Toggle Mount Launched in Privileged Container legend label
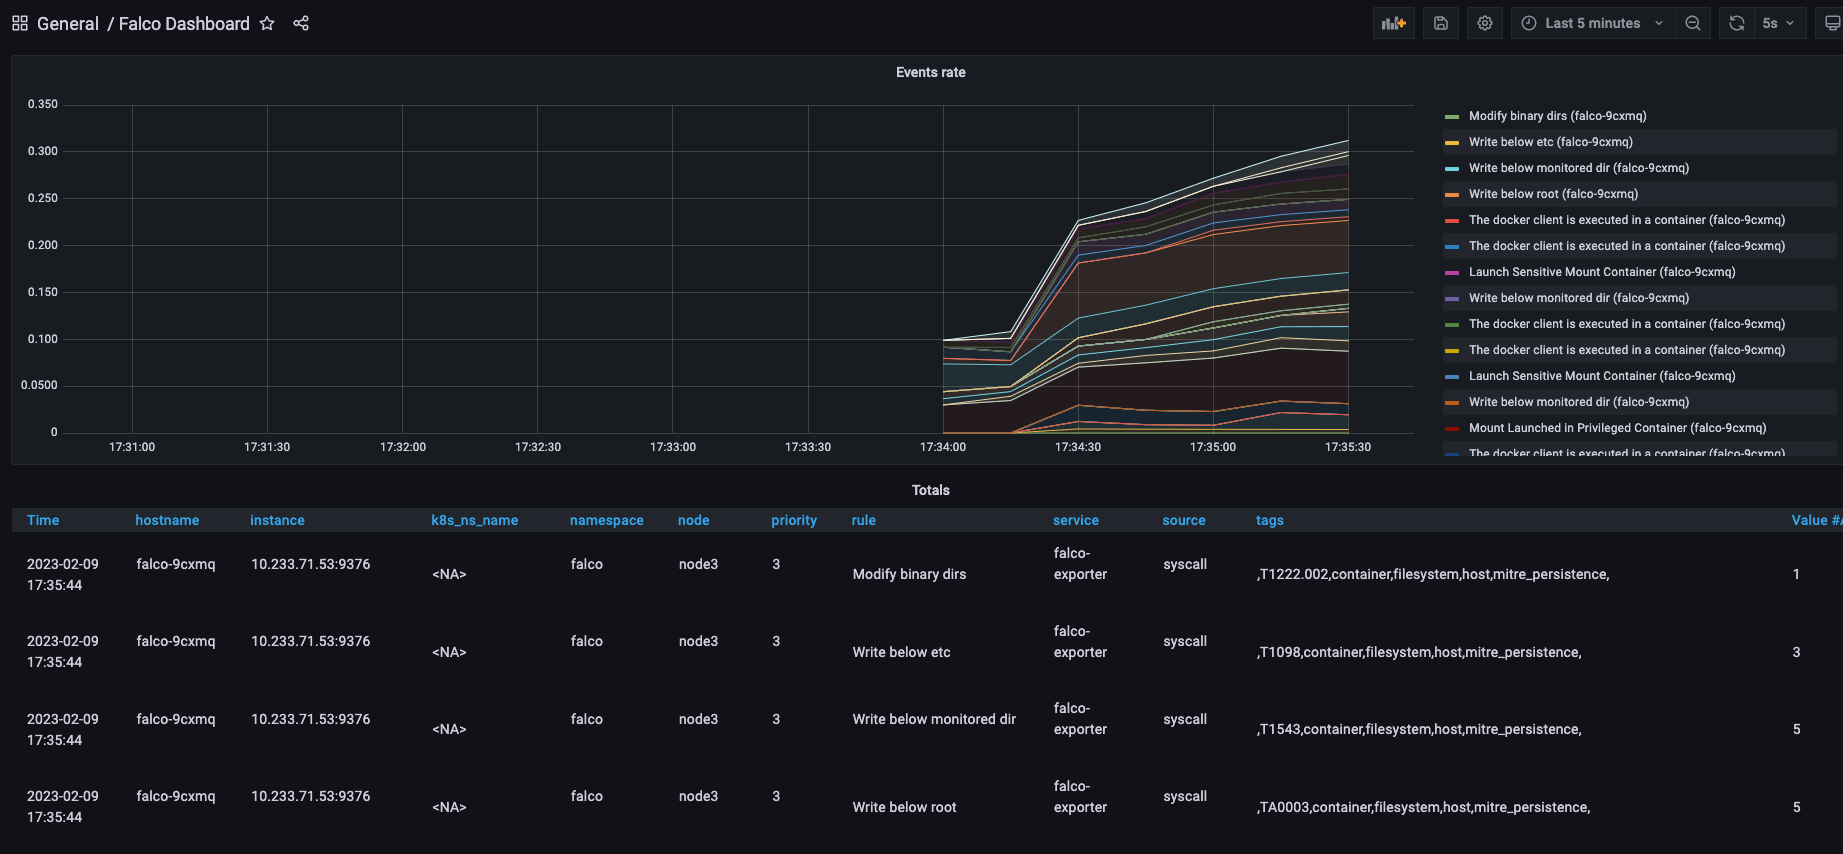The width and height of the screenshot is (1843, 854). 1617,428
